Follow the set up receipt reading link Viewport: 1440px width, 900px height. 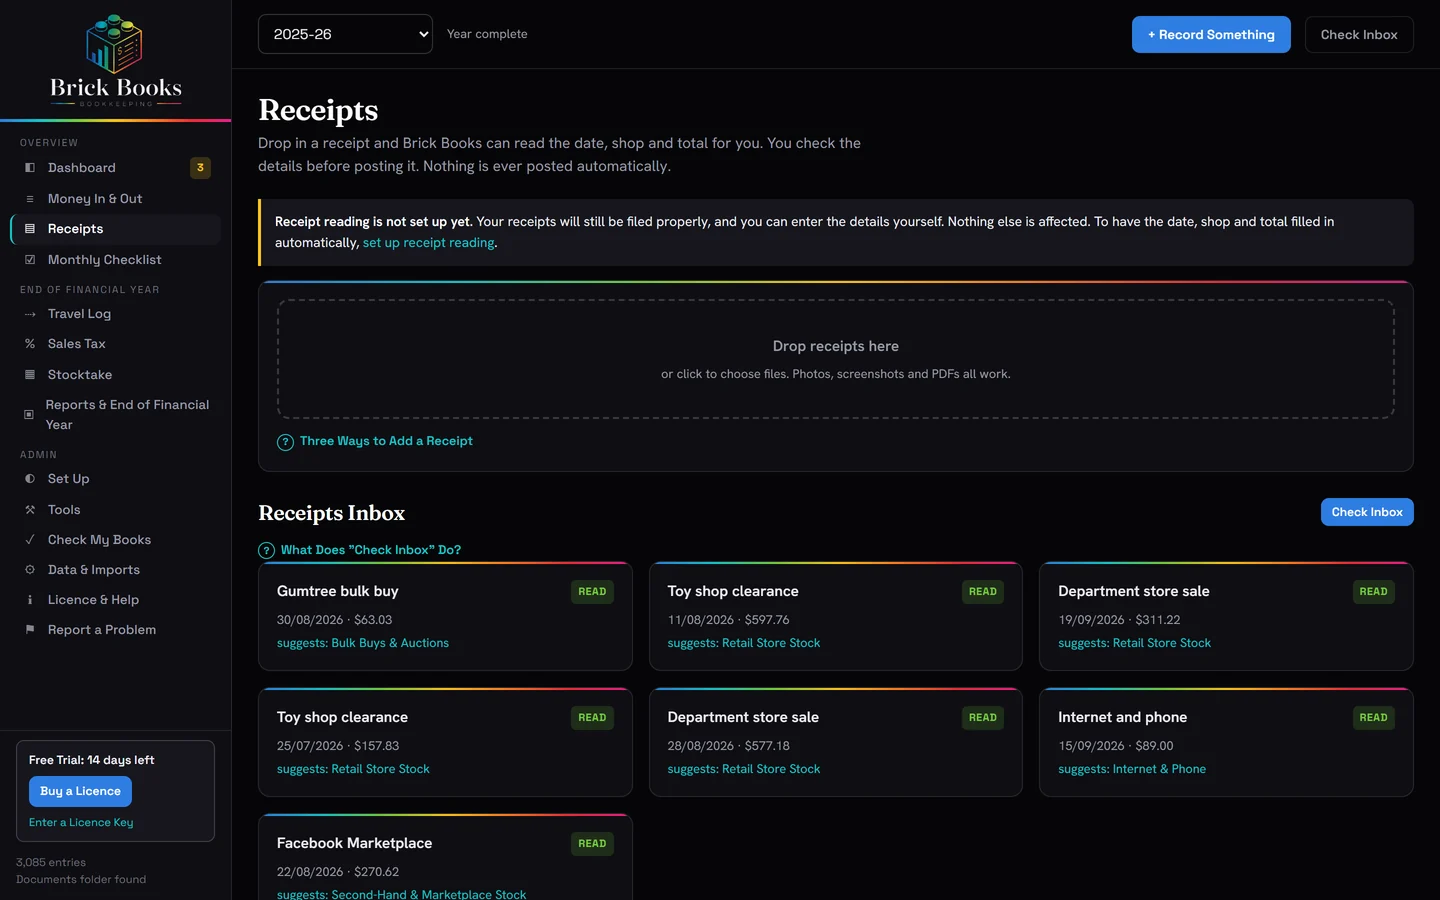[x=429, y=243]
